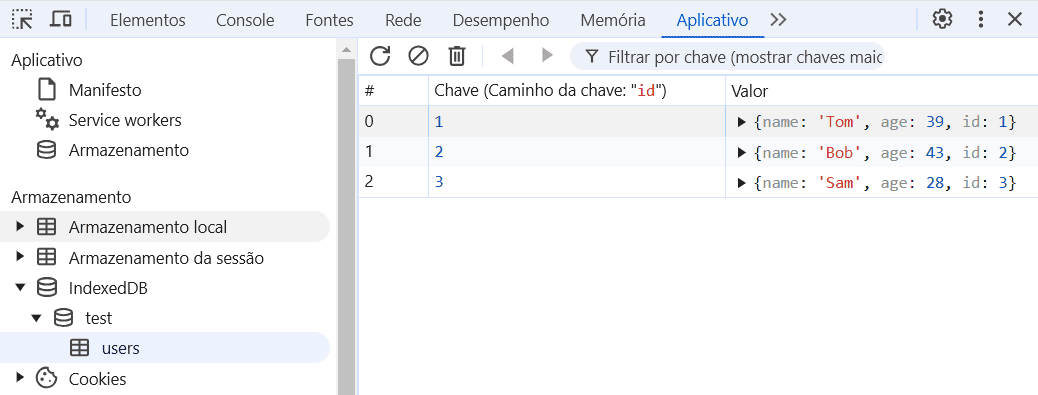The width and height of the screenshot is (1038, 395).
Task: Click the IndexedDB database icon
Action: point(46,287)
